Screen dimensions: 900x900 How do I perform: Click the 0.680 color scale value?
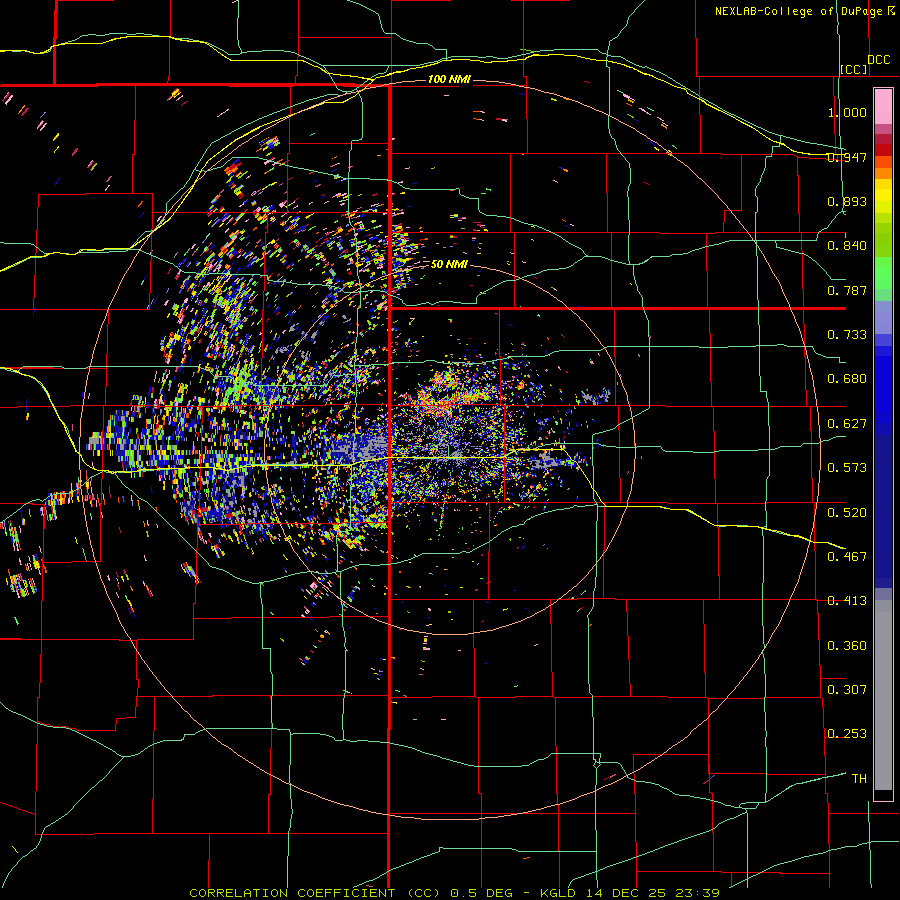[847, 379]
